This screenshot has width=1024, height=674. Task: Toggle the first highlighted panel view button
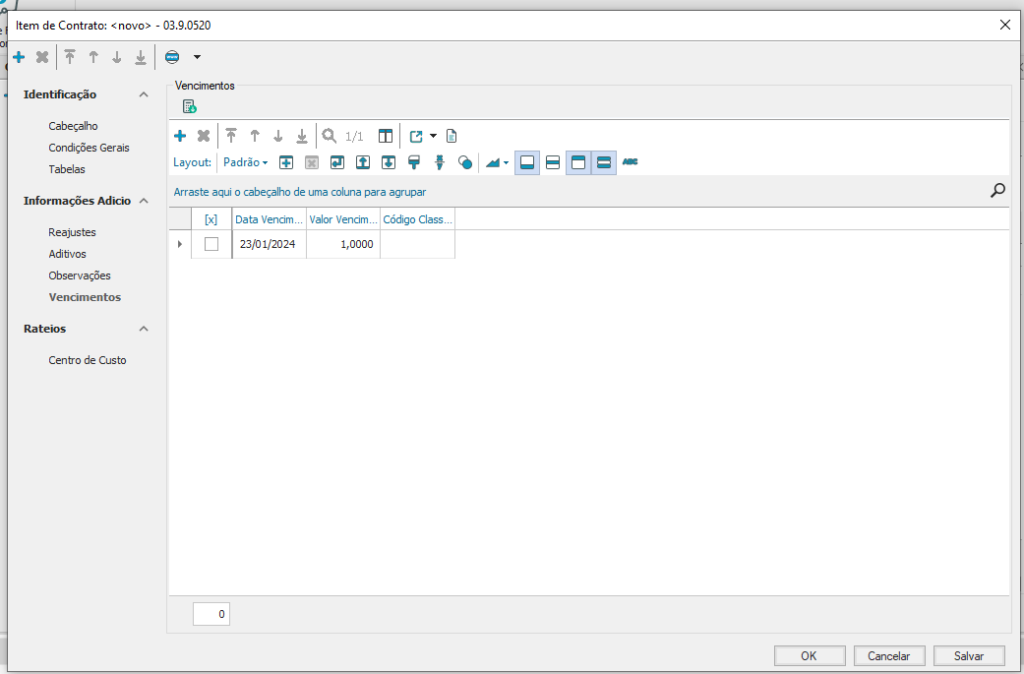click(x=527, y=162)
